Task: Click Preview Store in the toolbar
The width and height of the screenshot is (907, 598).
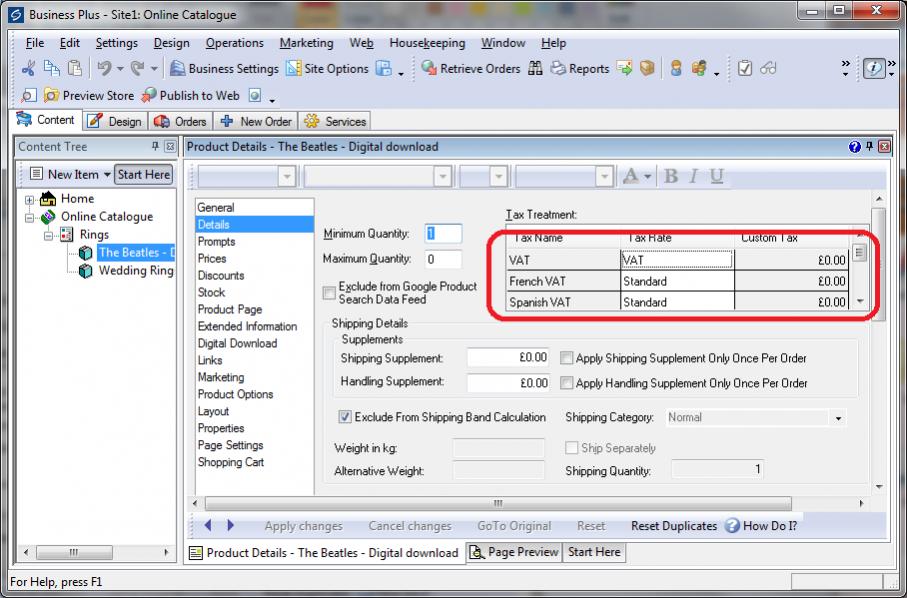Action: coord(88,96)
